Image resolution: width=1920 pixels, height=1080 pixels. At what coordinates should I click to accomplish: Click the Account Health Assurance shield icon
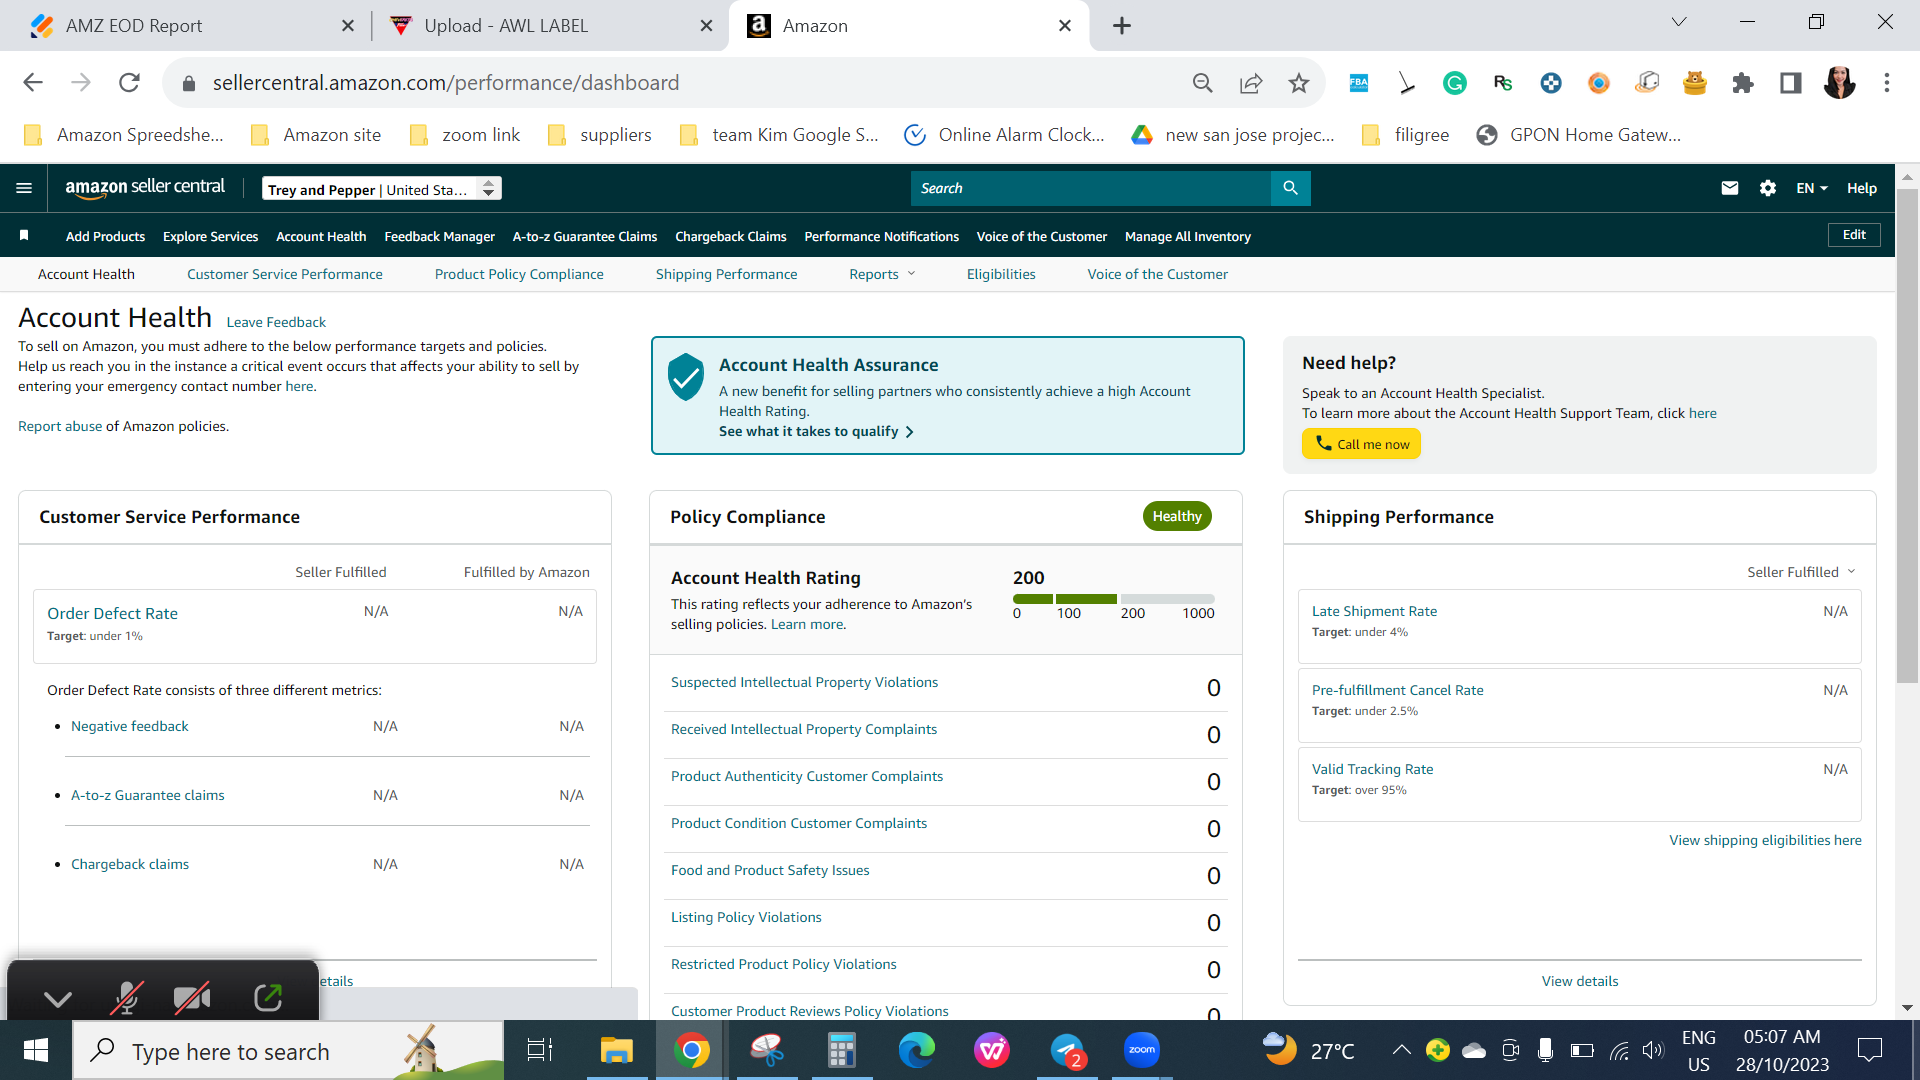tap(686, 377)
